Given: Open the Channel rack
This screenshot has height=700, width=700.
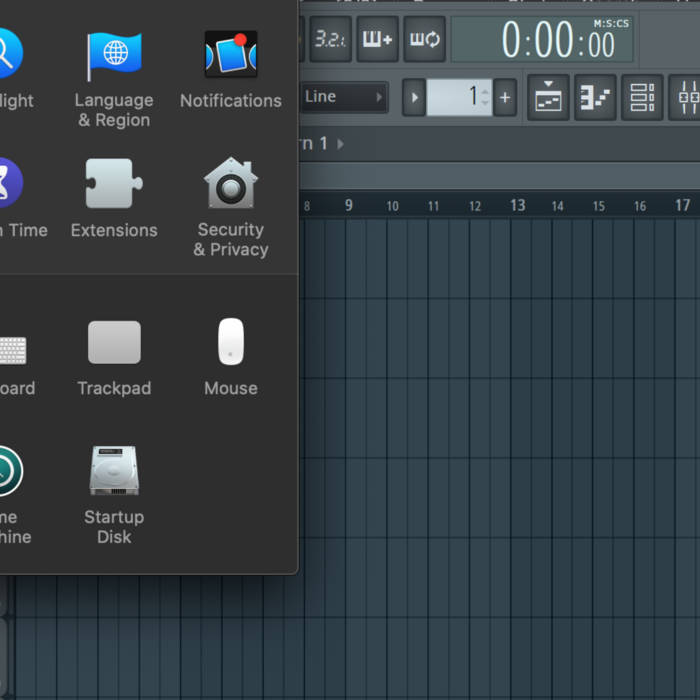Looking at the screenshot, I should (642, 97).
